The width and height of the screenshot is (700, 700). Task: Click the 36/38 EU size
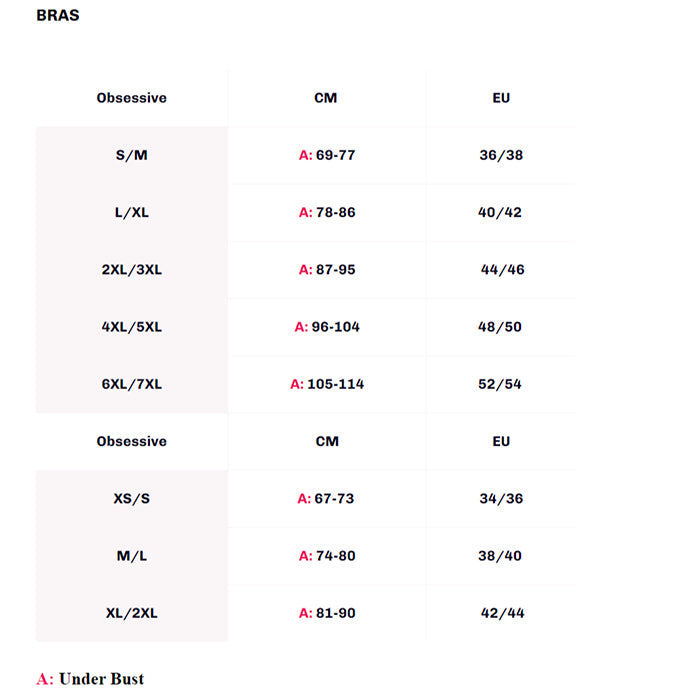click(x=501, y=155)
